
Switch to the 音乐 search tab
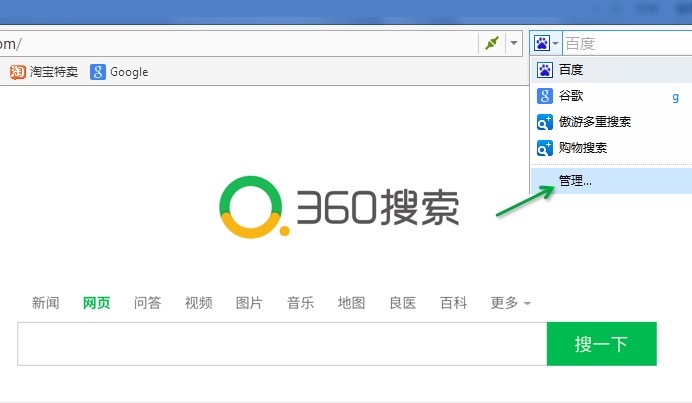(x=301, y=303)
